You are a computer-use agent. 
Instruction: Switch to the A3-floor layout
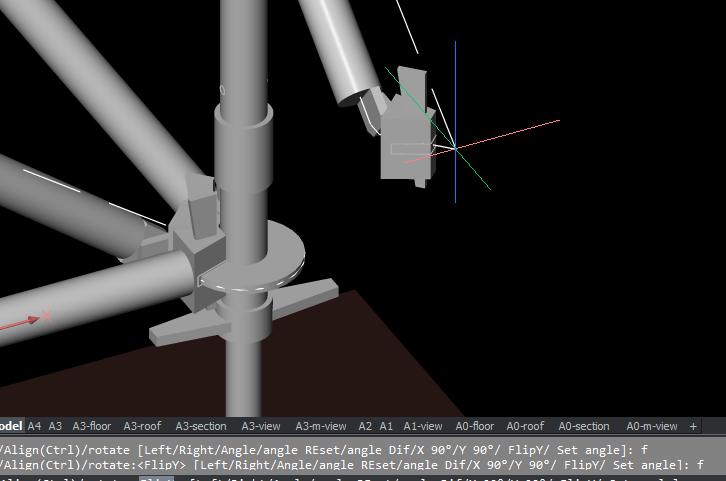point(92,426)
